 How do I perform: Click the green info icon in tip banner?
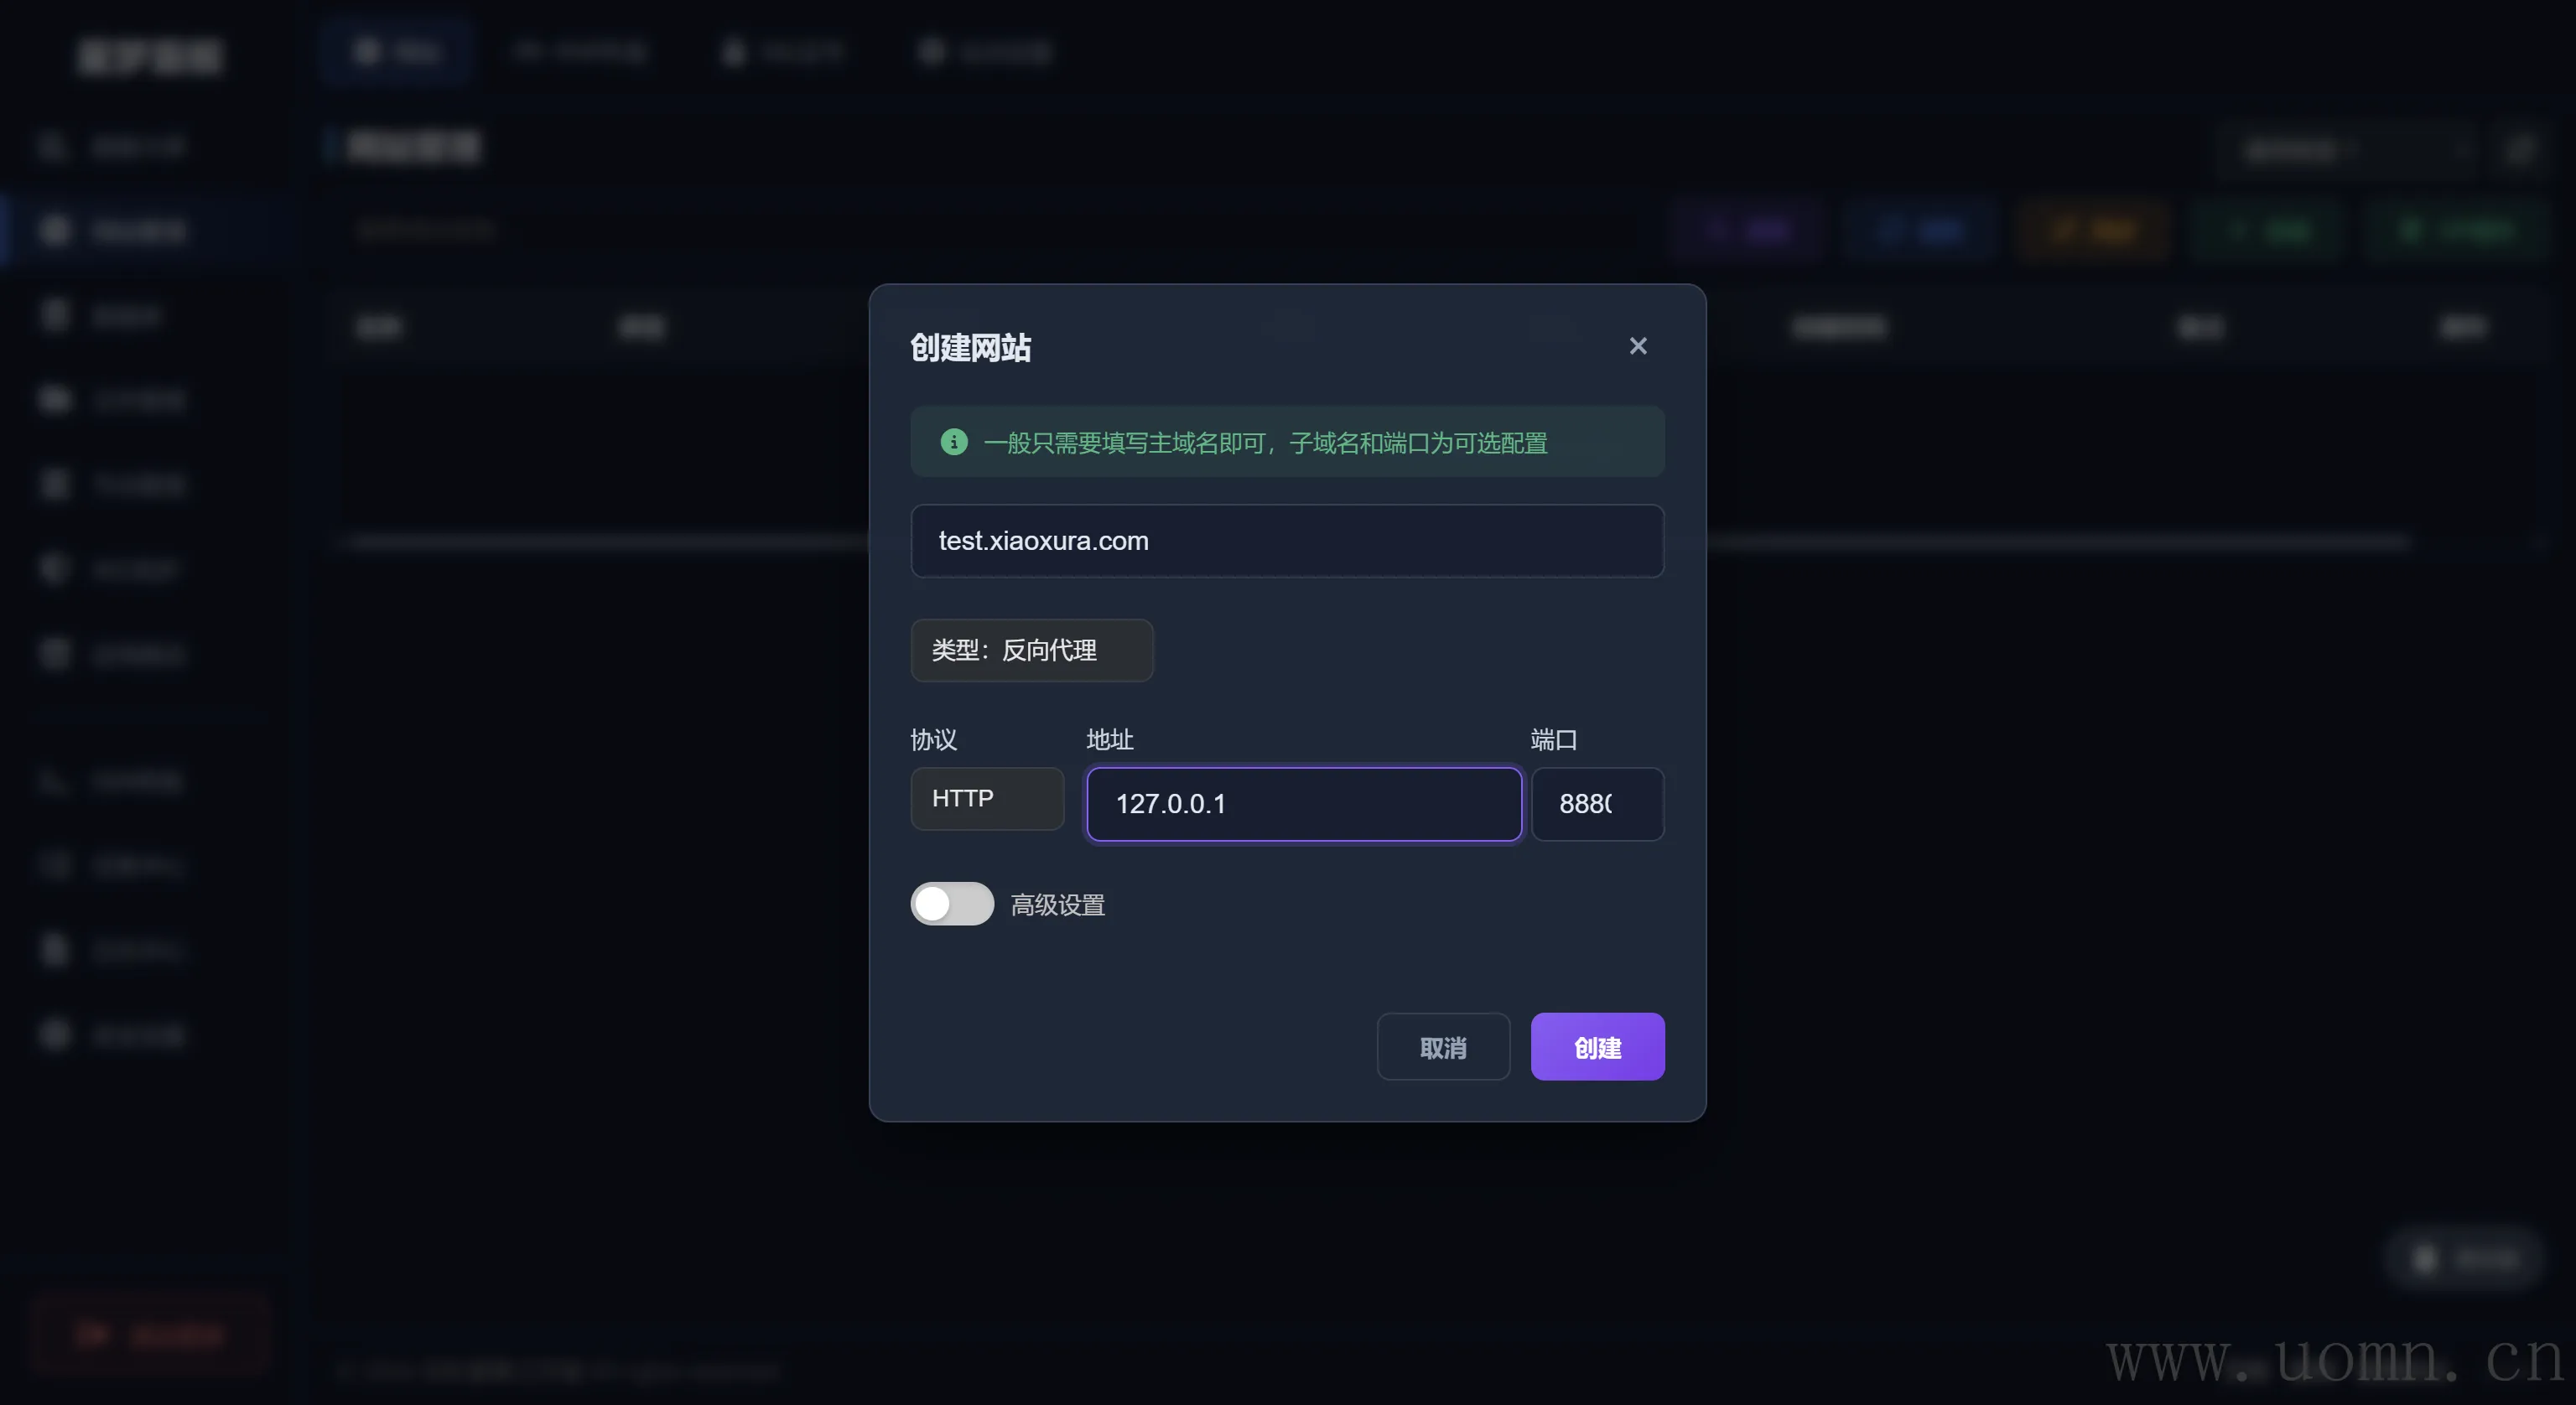tap(953, 442)
